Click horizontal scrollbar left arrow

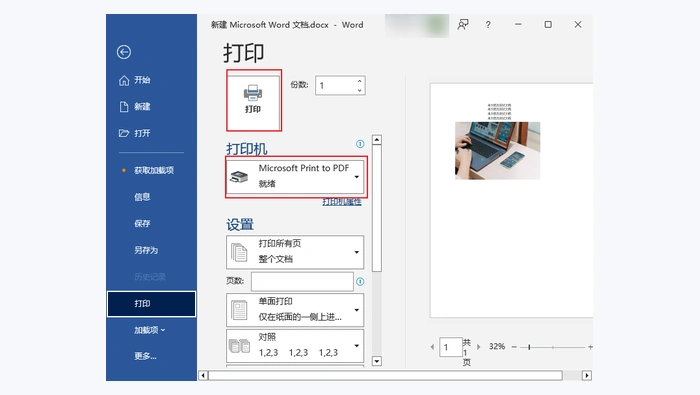click(x=203, y=375)
